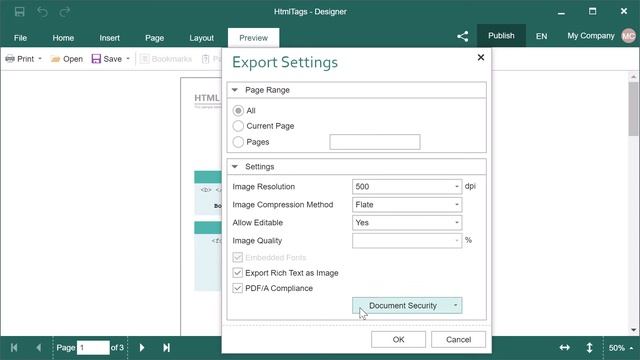Toggle the PDF/A Compliance checkbox
Viewport: 640px width, 360px height.
pyautogui.click(x=238, y=288)
